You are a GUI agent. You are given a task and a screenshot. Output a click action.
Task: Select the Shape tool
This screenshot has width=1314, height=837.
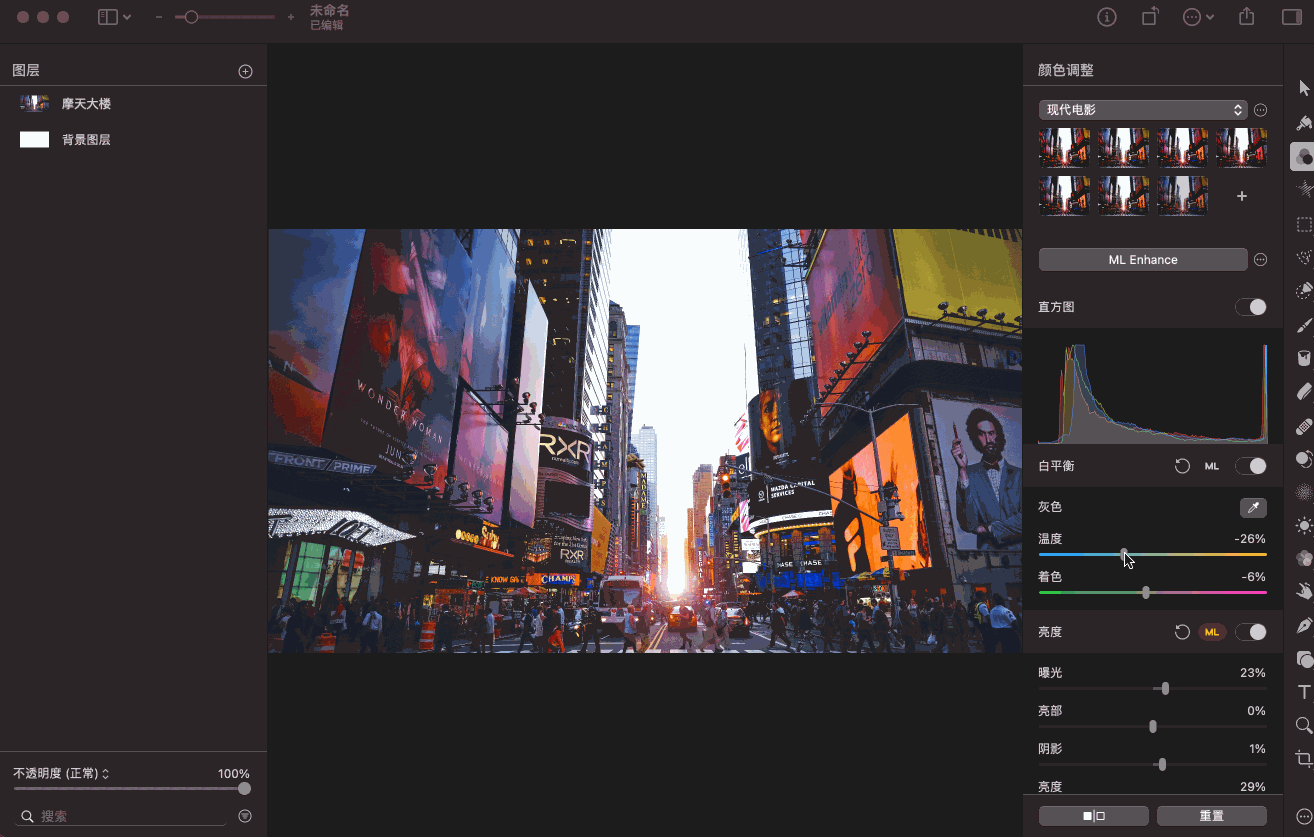pyautogui.click(x=1304, y=659)
